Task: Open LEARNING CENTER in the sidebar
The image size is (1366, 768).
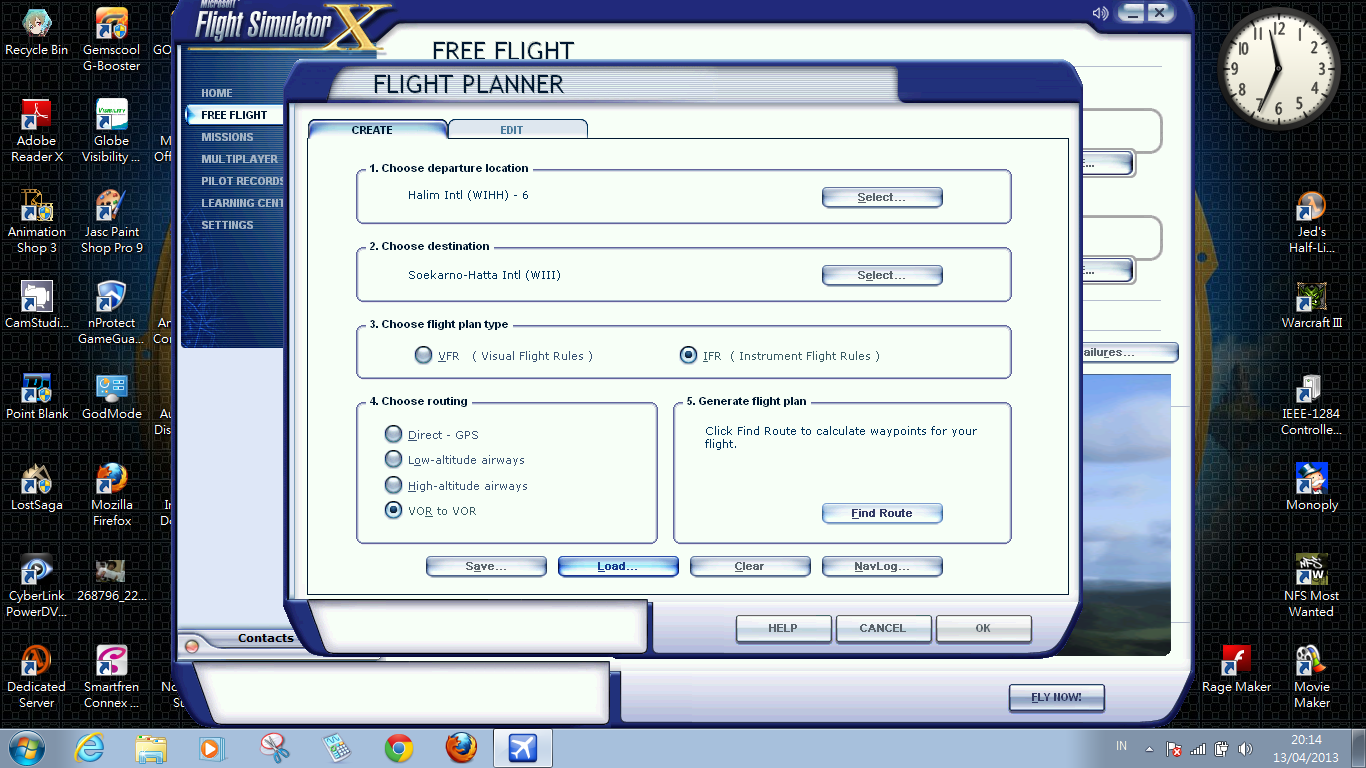Action: (242, 203)
